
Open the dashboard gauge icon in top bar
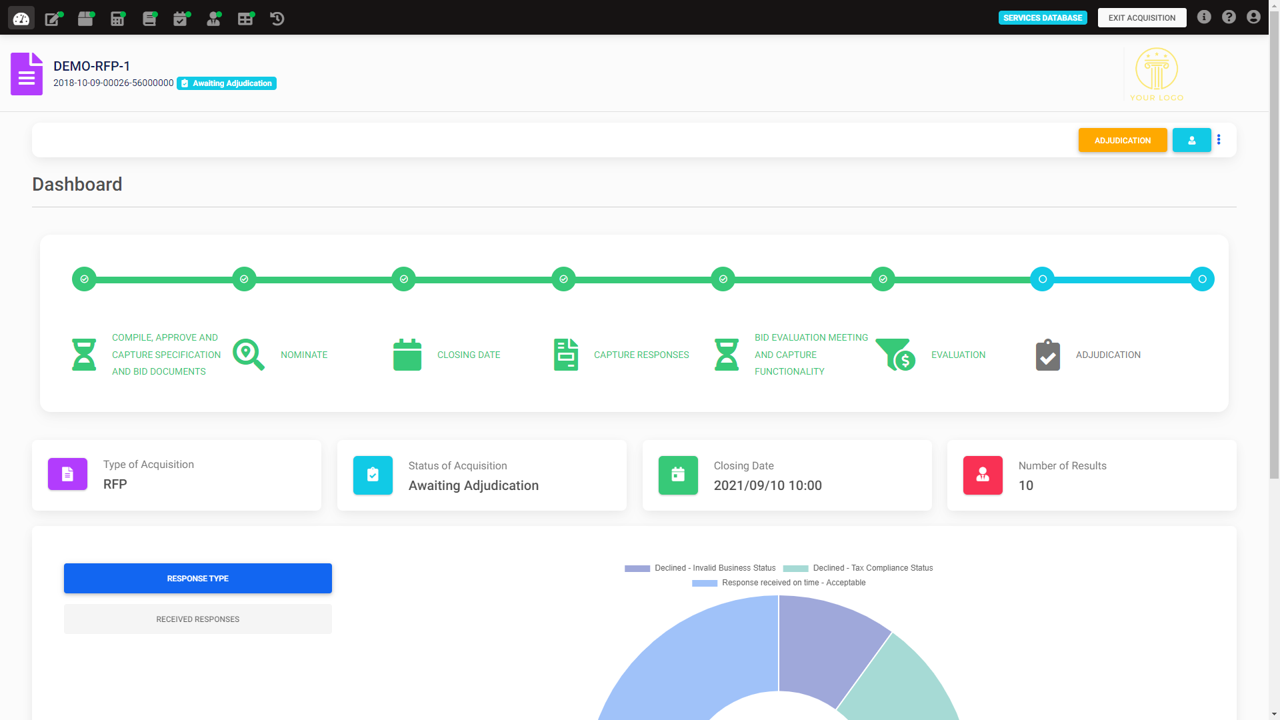(21, 18)
